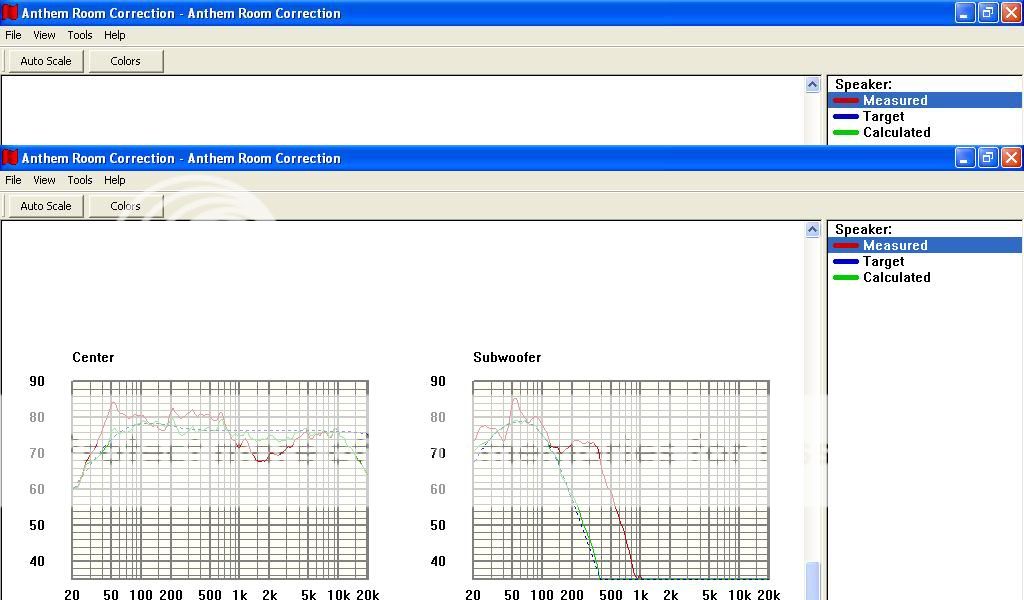
Task: Click the scroll-up arrow in the front window
Action: tap(812, 229)
